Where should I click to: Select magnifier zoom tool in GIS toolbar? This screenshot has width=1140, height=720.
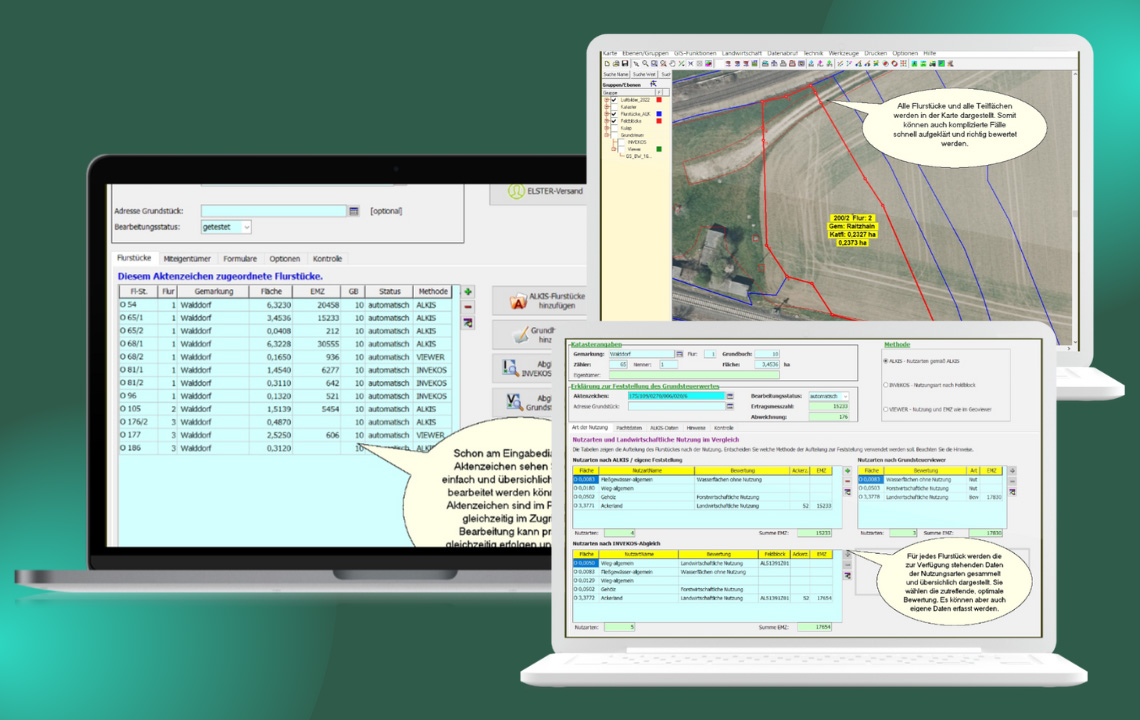[x=645, y=64]
